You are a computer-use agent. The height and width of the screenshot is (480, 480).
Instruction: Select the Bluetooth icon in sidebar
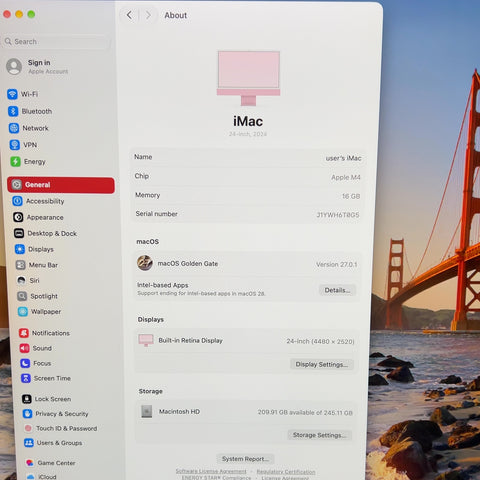click(13, 111)
